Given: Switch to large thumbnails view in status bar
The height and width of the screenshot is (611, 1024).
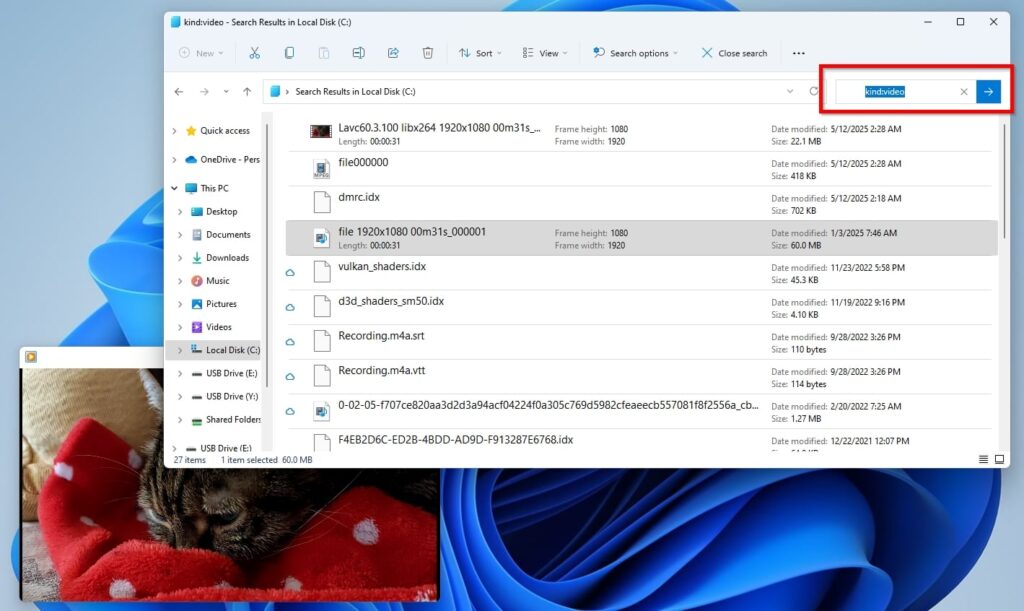Looking at the screenshot, I should (999, 459).
